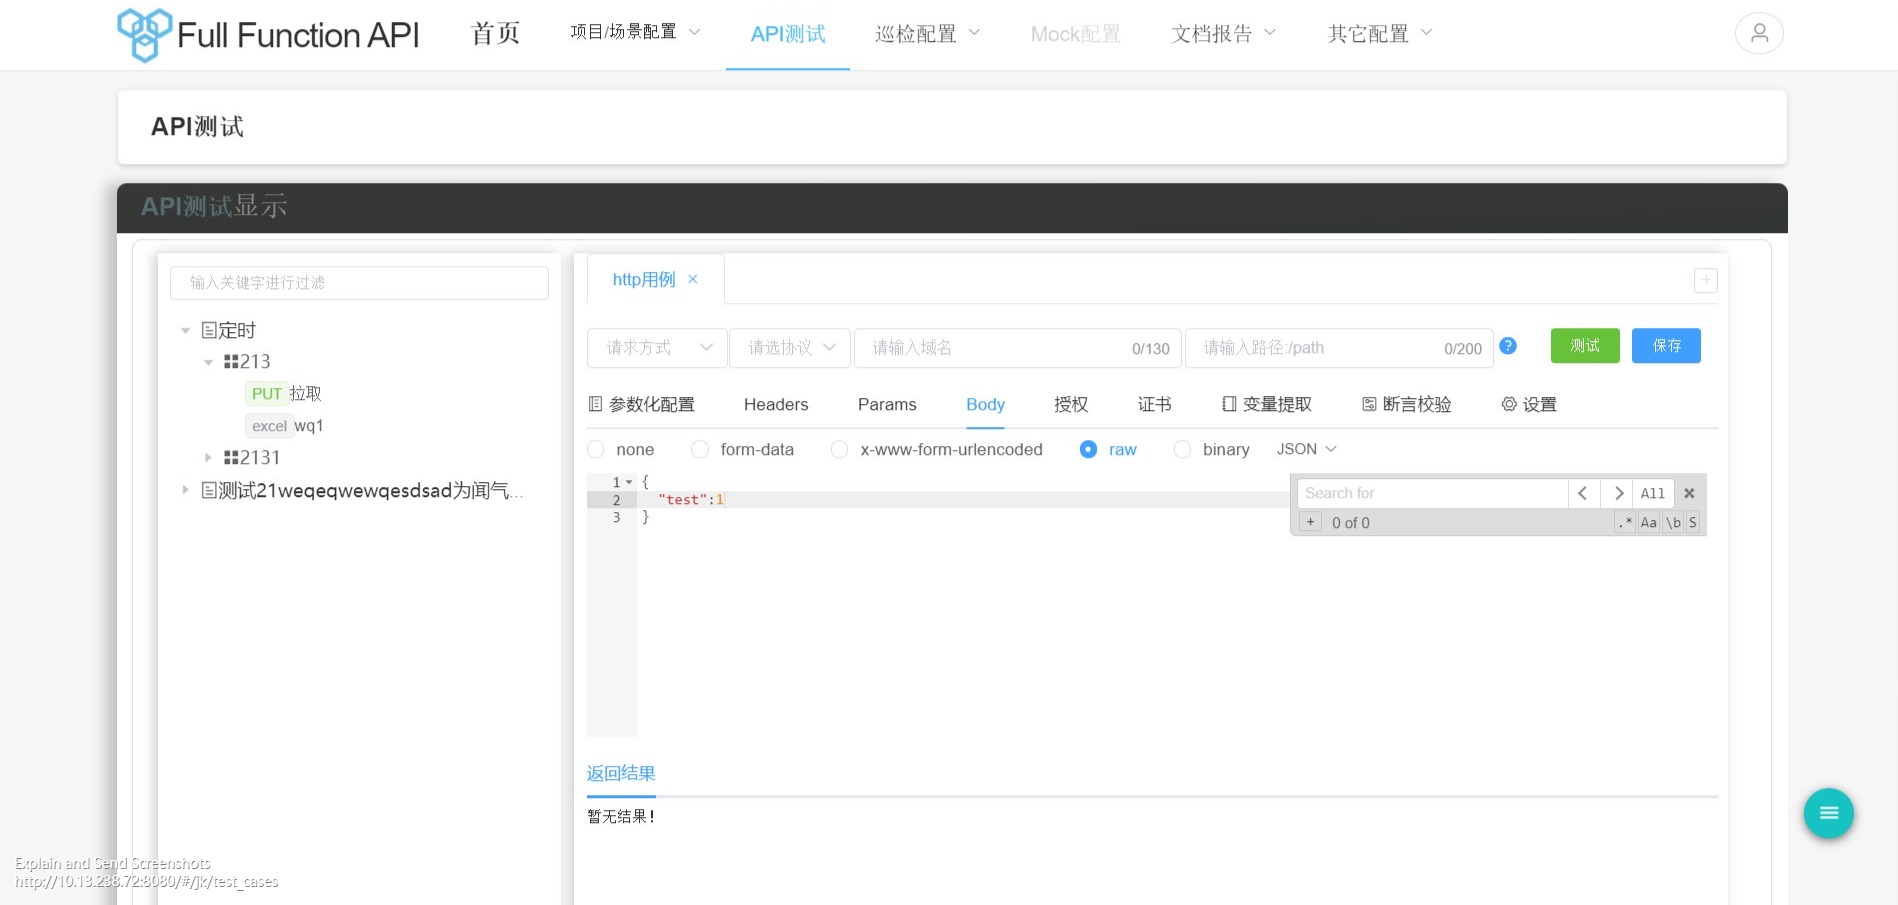Expand the 测试21weqeqwewqesdsad tree node
Image resolution: width=1898 pixels, height=905 pixels.
pos(185,490)
